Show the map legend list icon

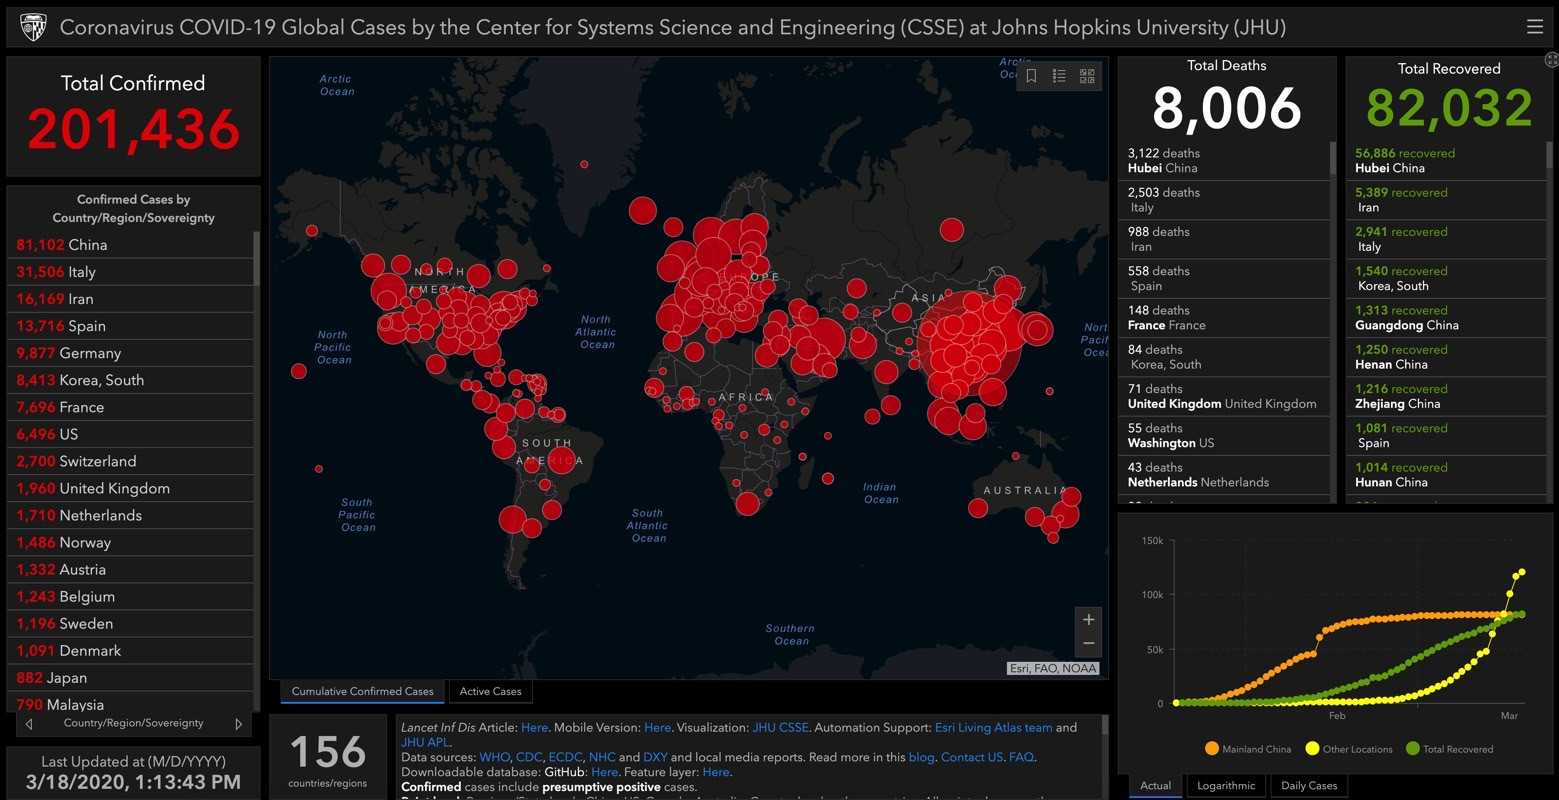coord(1059,76)
